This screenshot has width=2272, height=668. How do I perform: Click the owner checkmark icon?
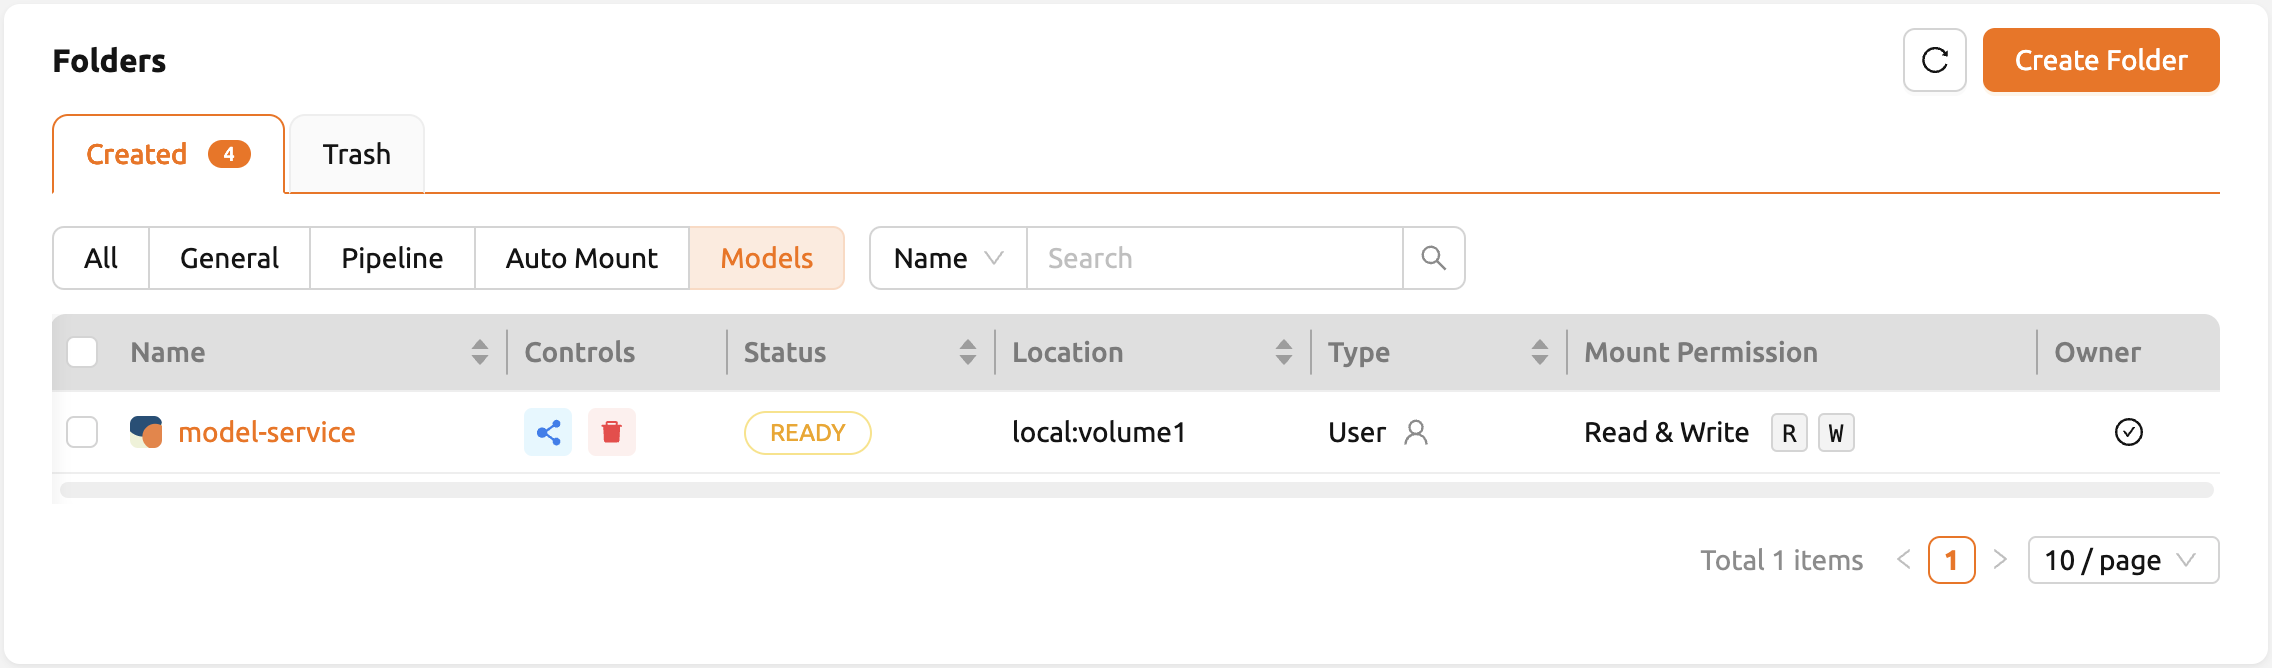(x=2129, y=432)
